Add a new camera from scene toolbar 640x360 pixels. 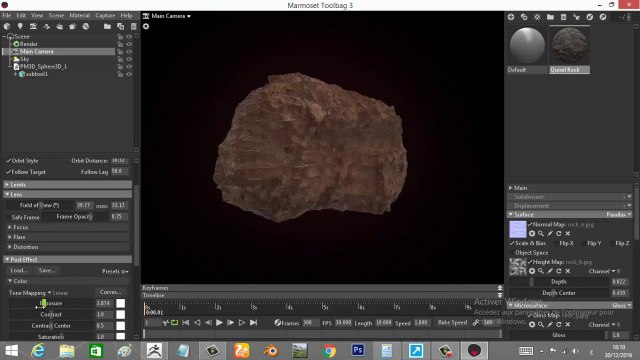coord(33,27)
